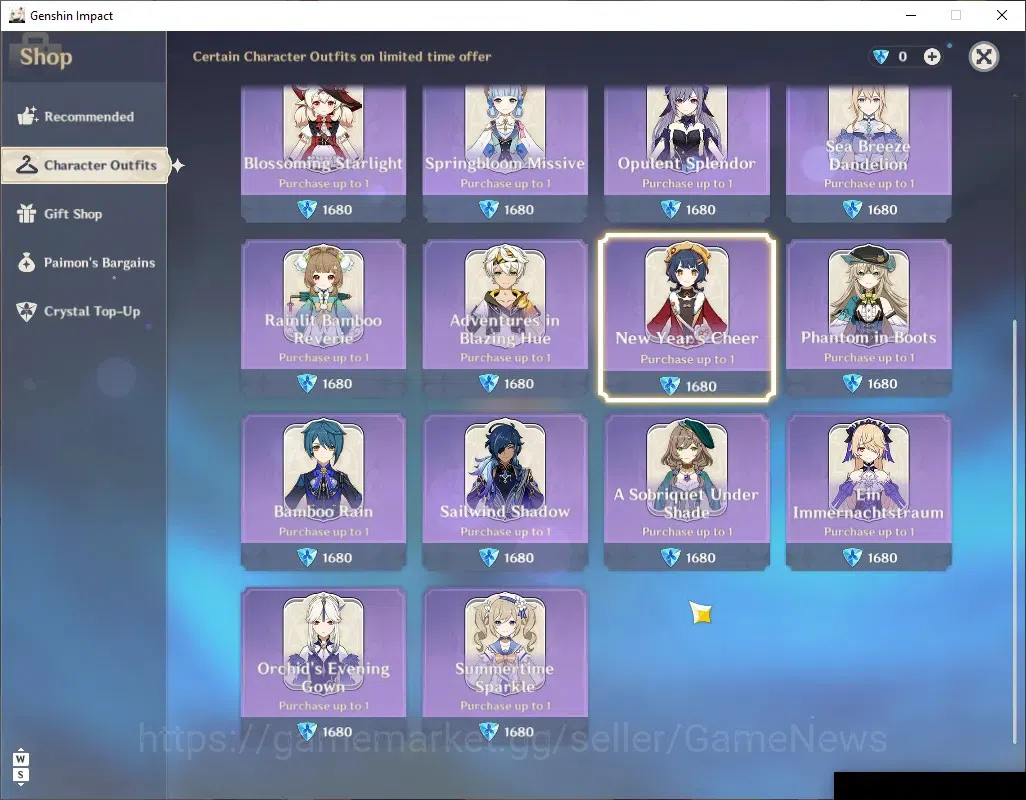This screenshot has width=1026, height=800.
Task: Select the Character Outfits tab
Action: (x=85, y=165)
